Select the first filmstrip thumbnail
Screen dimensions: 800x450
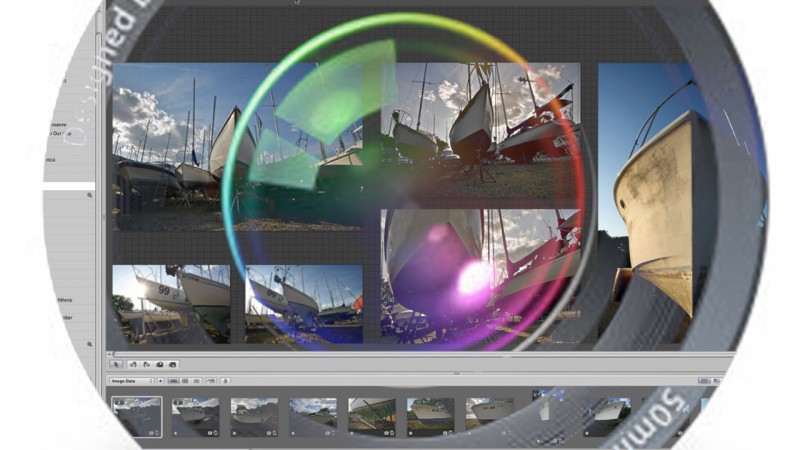point(135,415)
